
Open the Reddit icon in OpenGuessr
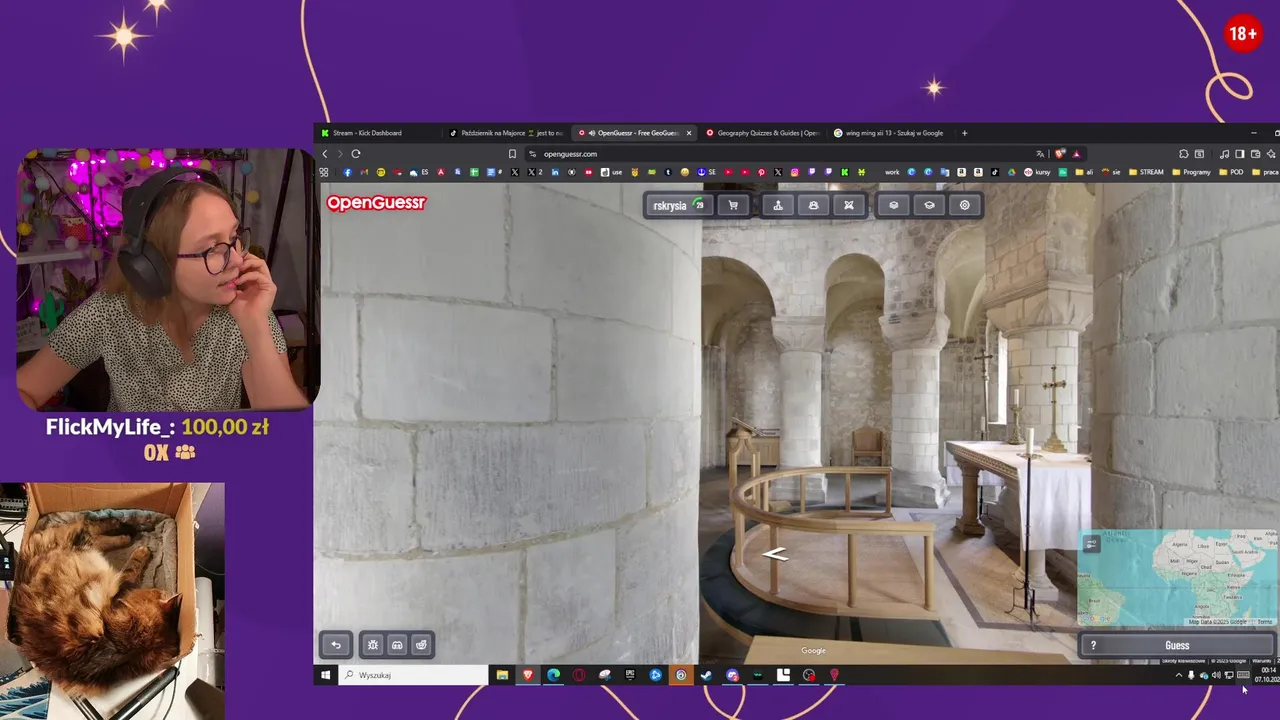[x=421, y=645]
